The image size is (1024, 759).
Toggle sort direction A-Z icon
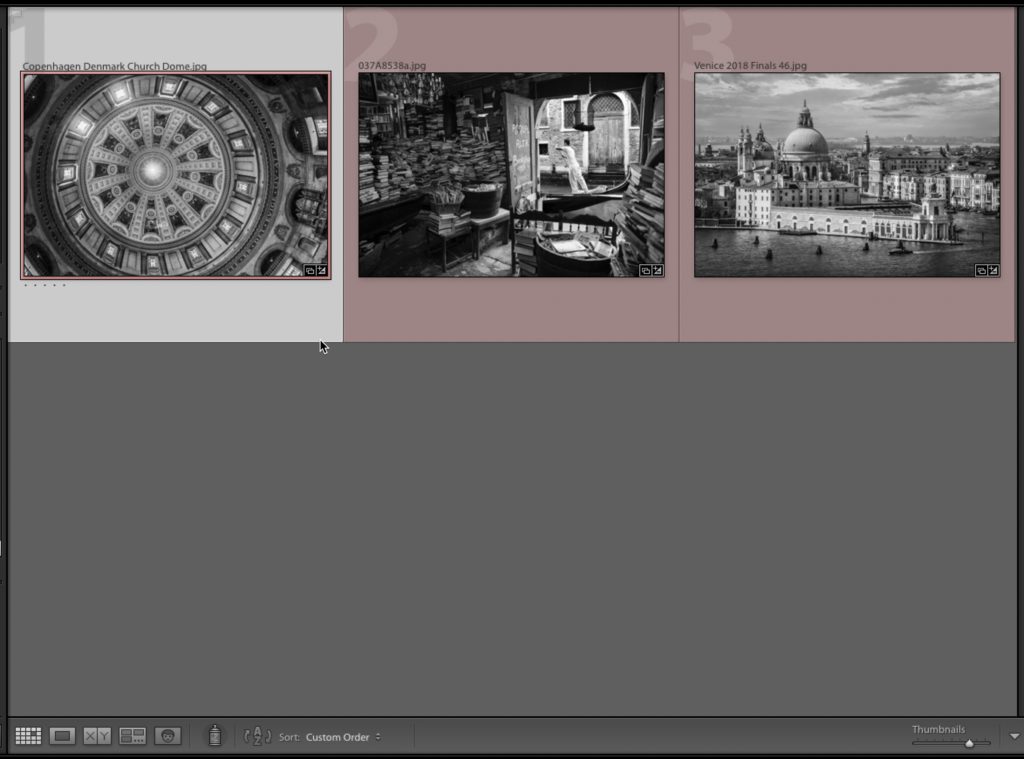point(257,736)
